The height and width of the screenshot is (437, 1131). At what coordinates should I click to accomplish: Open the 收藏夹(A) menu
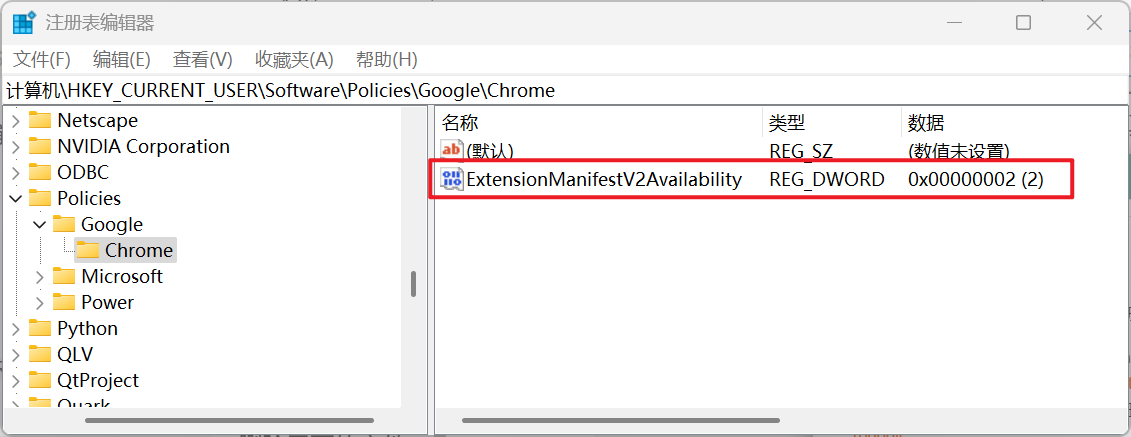(x=294, y=59)
